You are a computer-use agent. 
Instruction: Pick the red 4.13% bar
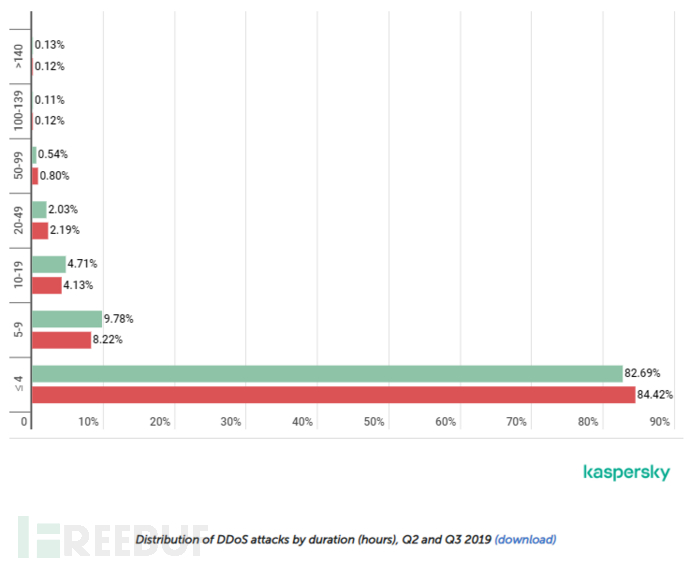(46, 285)
